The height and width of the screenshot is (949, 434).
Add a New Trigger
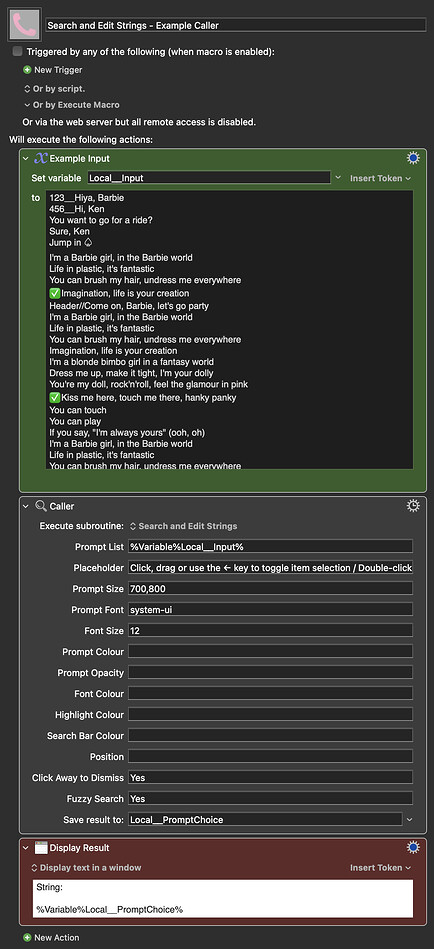58,70
